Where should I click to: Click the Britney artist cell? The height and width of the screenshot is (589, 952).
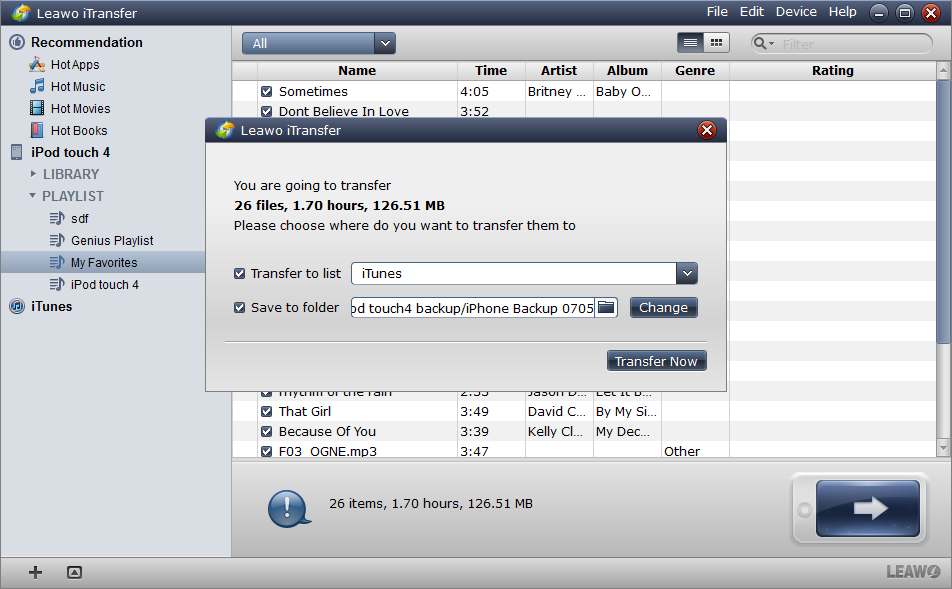pyautogui.click(x=557, y=92)
